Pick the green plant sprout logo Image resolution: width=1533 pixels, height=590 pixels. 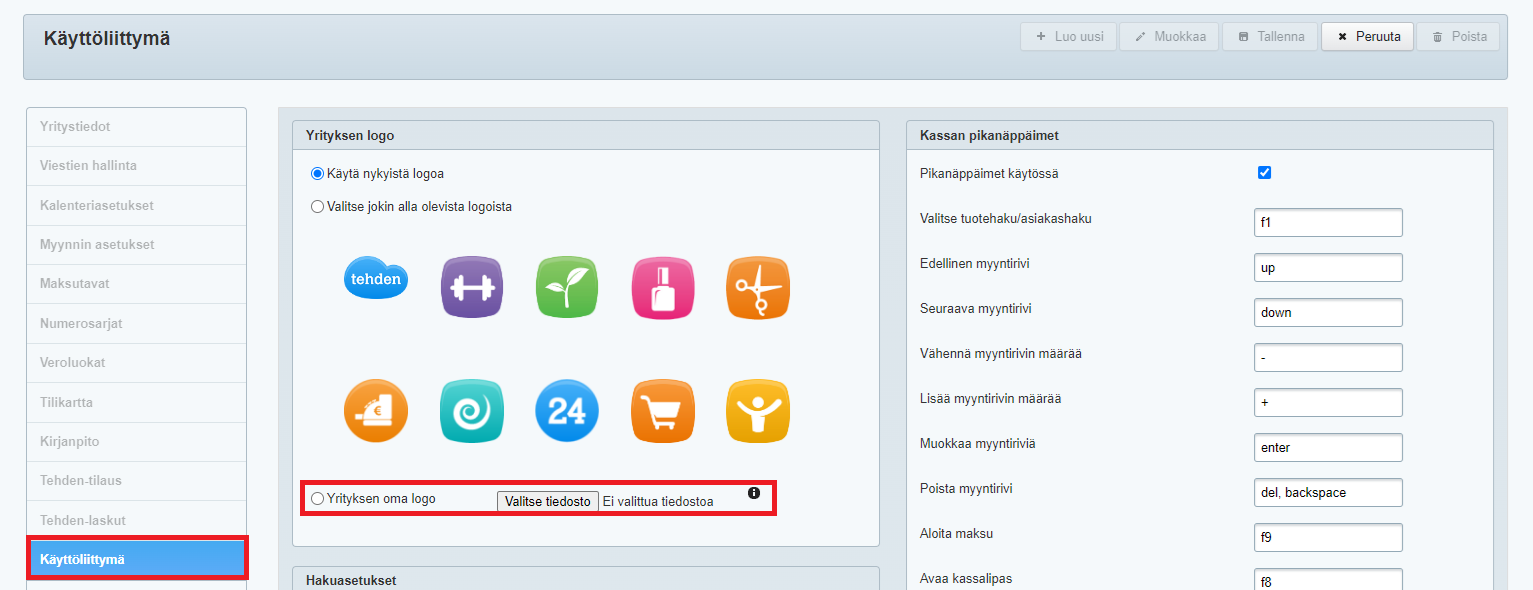(566, 287)
